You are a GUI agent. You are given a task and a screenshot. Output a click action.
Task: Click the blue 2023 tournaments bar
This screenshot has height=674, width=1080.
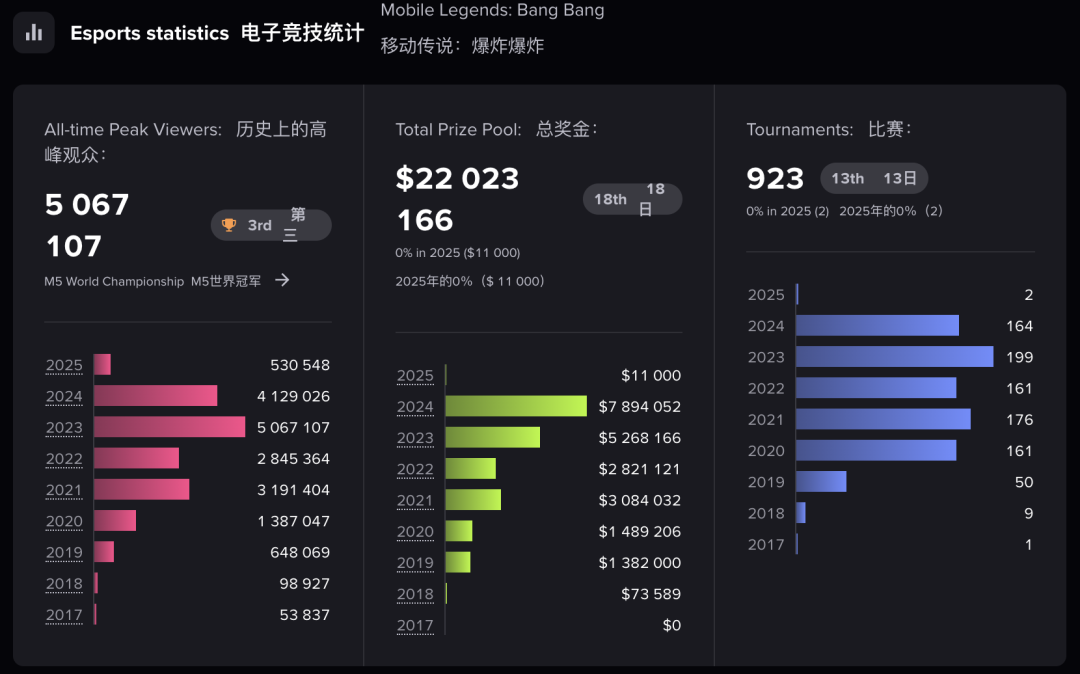pyautogui.click(x=894, y=357)
